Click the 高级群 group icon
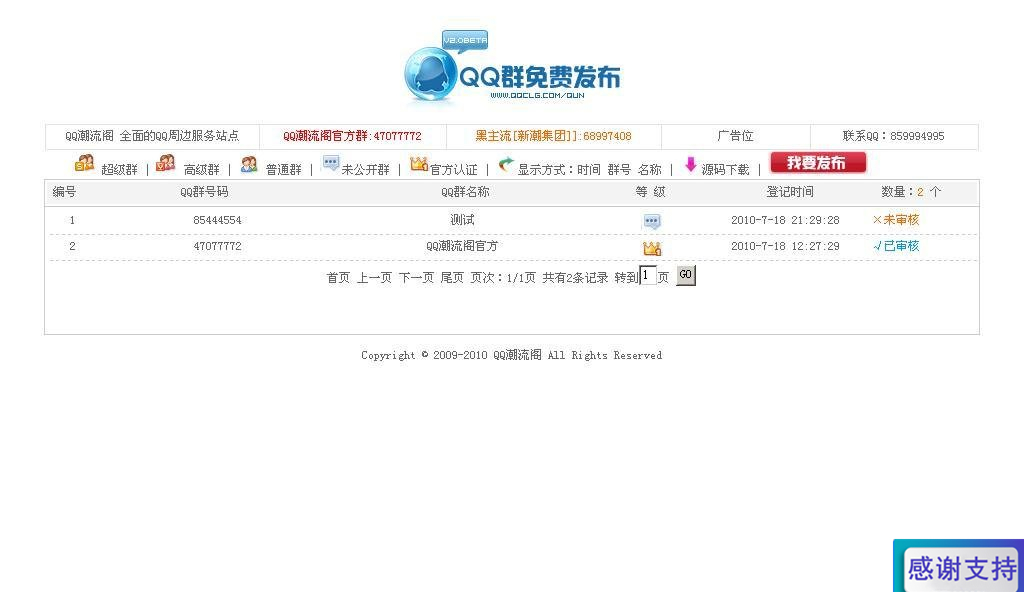Screen dimensions: 1024x592 coord(166,163)
